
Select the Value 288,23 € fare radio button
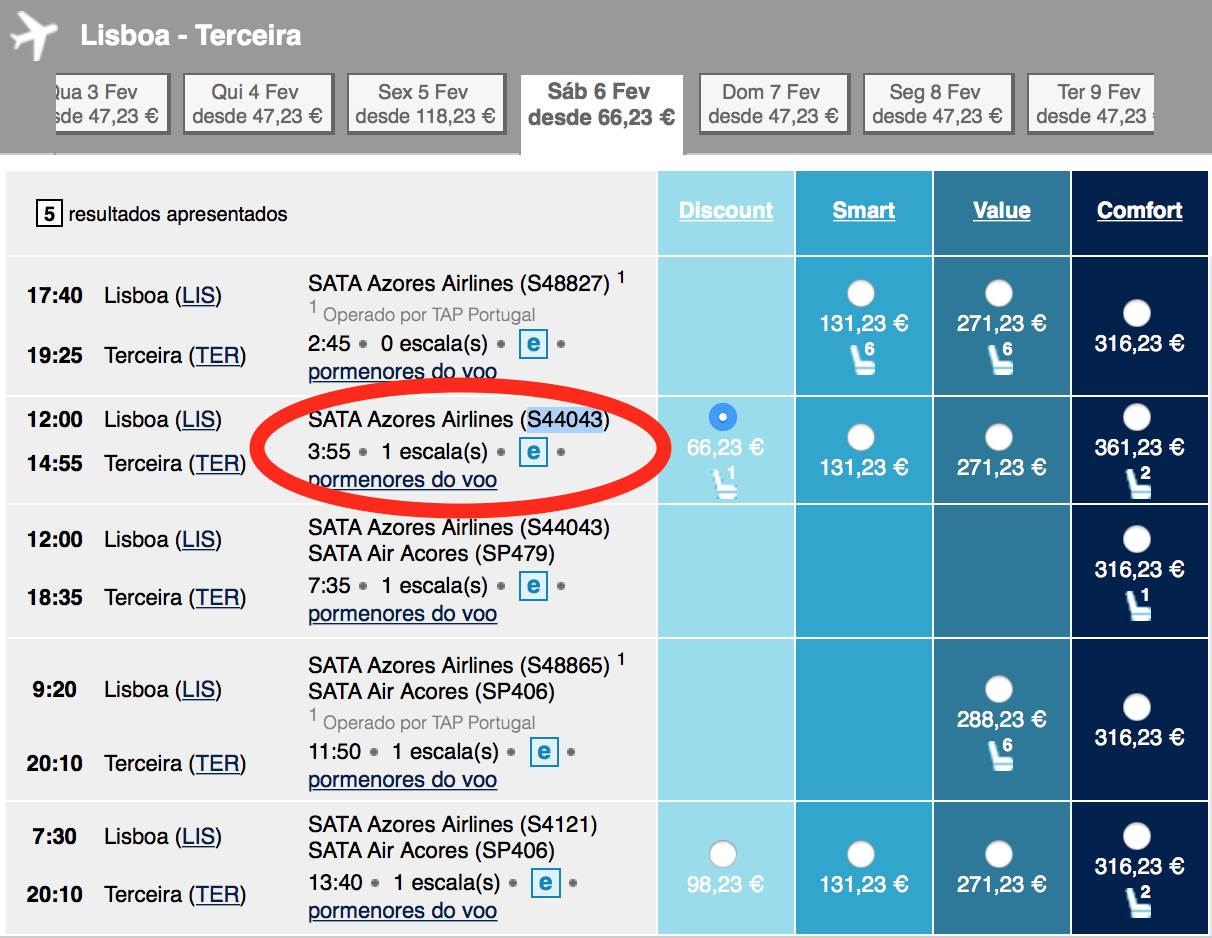998,689
